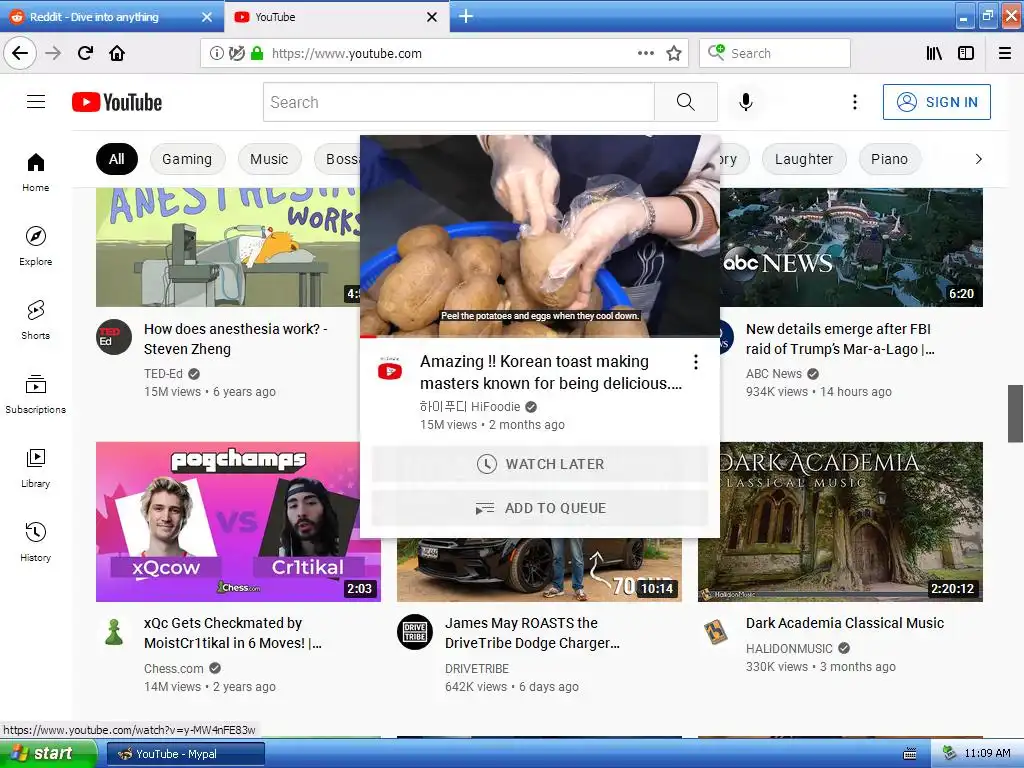Image resolution: width=1024 pixels, height=768 pixels.
Task: Open the TED-Ed channel avatar
Action: coord(114,337)
